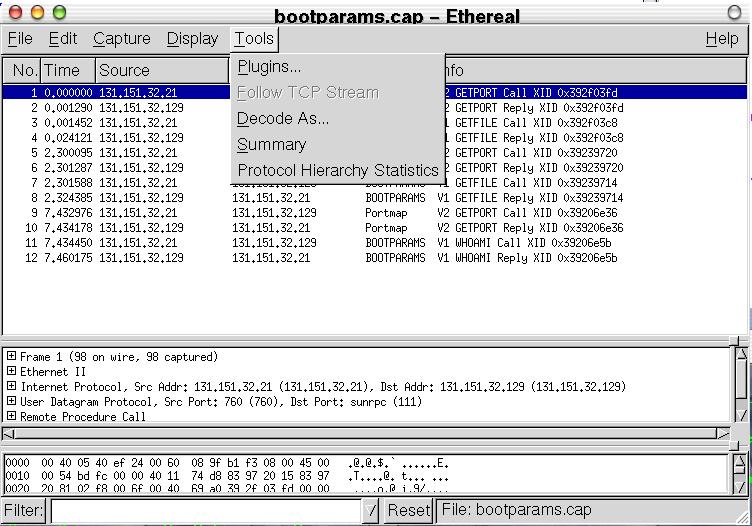Sort packets by the No. column header
Viewport: 752px width, 526px height.
(x=22, y=70)
